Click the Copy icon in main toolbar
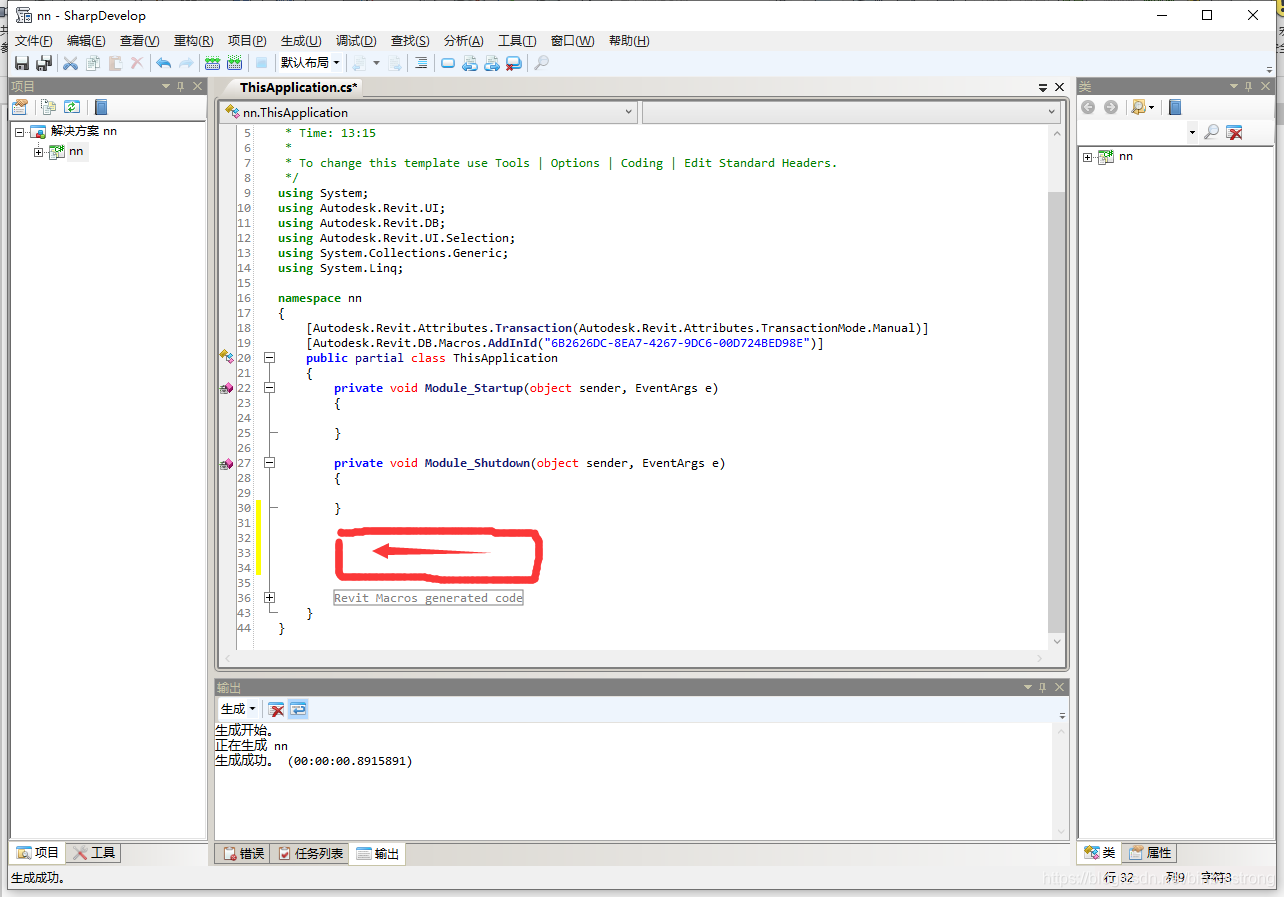1284x897 pixels. (93, 63)
